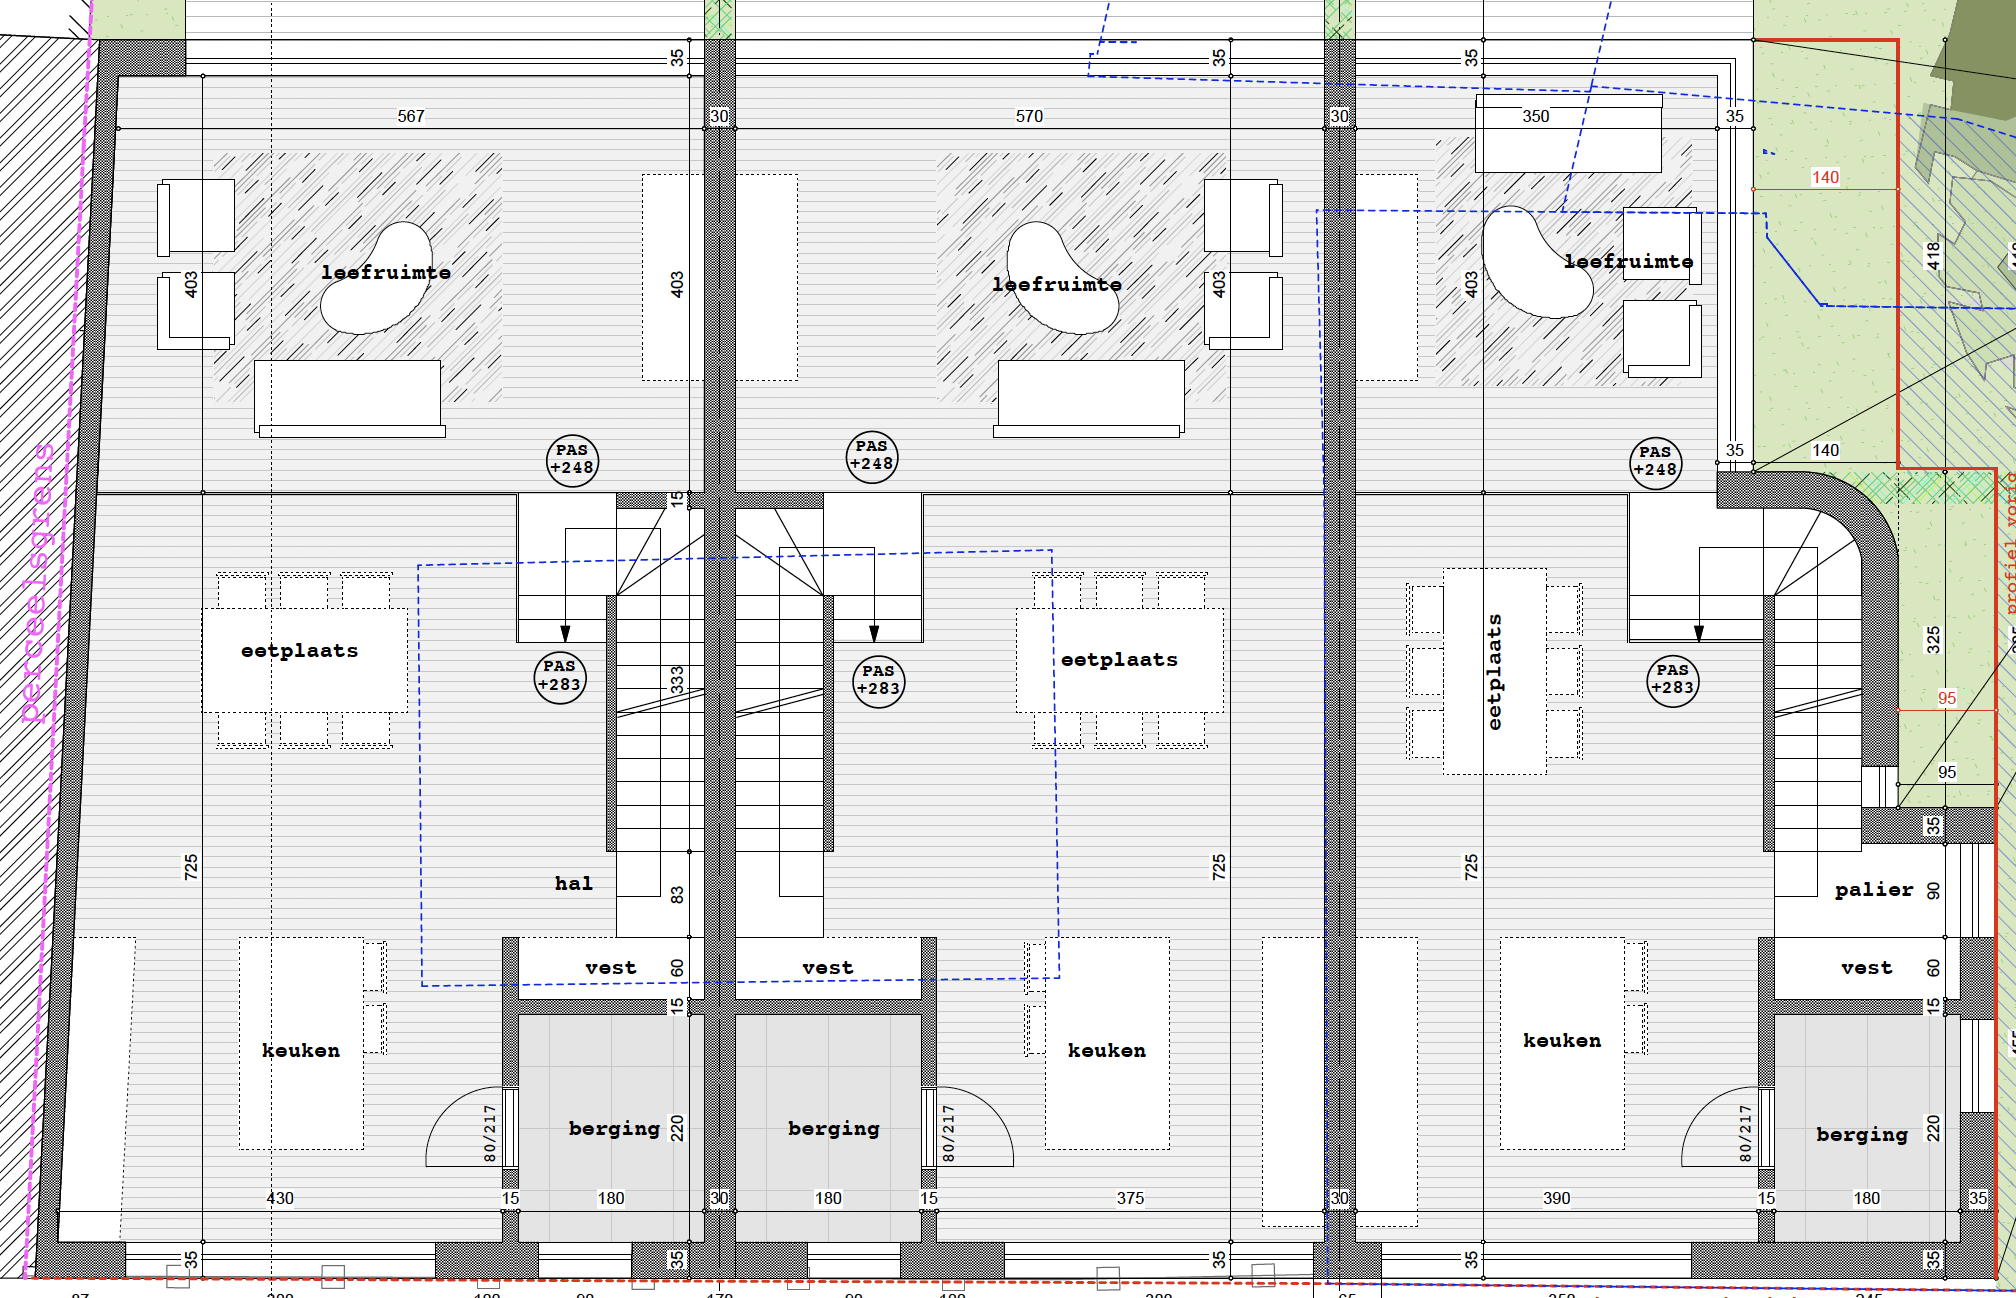2016x1298 pixels.
Task: Select the palier room label
Action: click(x=1873, y=890)
